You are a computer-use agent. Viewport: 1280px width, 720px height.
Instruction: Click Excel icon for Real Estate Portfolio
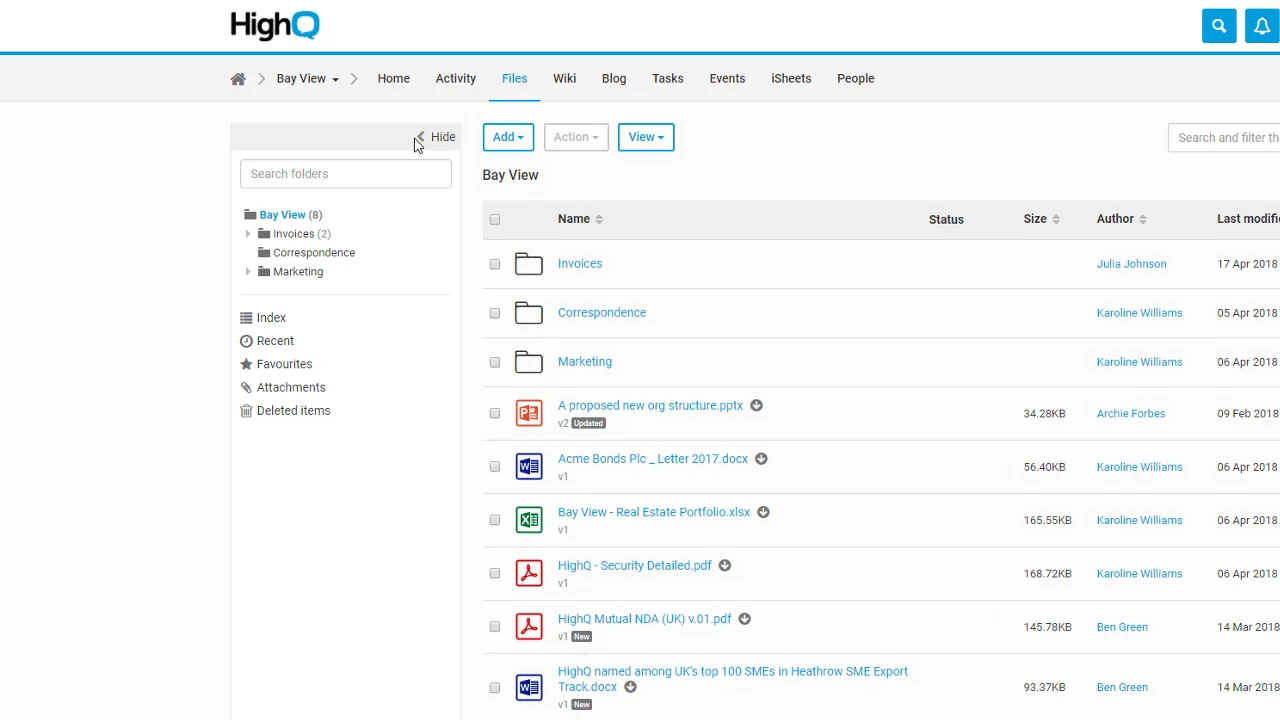[x=529, y=520]
